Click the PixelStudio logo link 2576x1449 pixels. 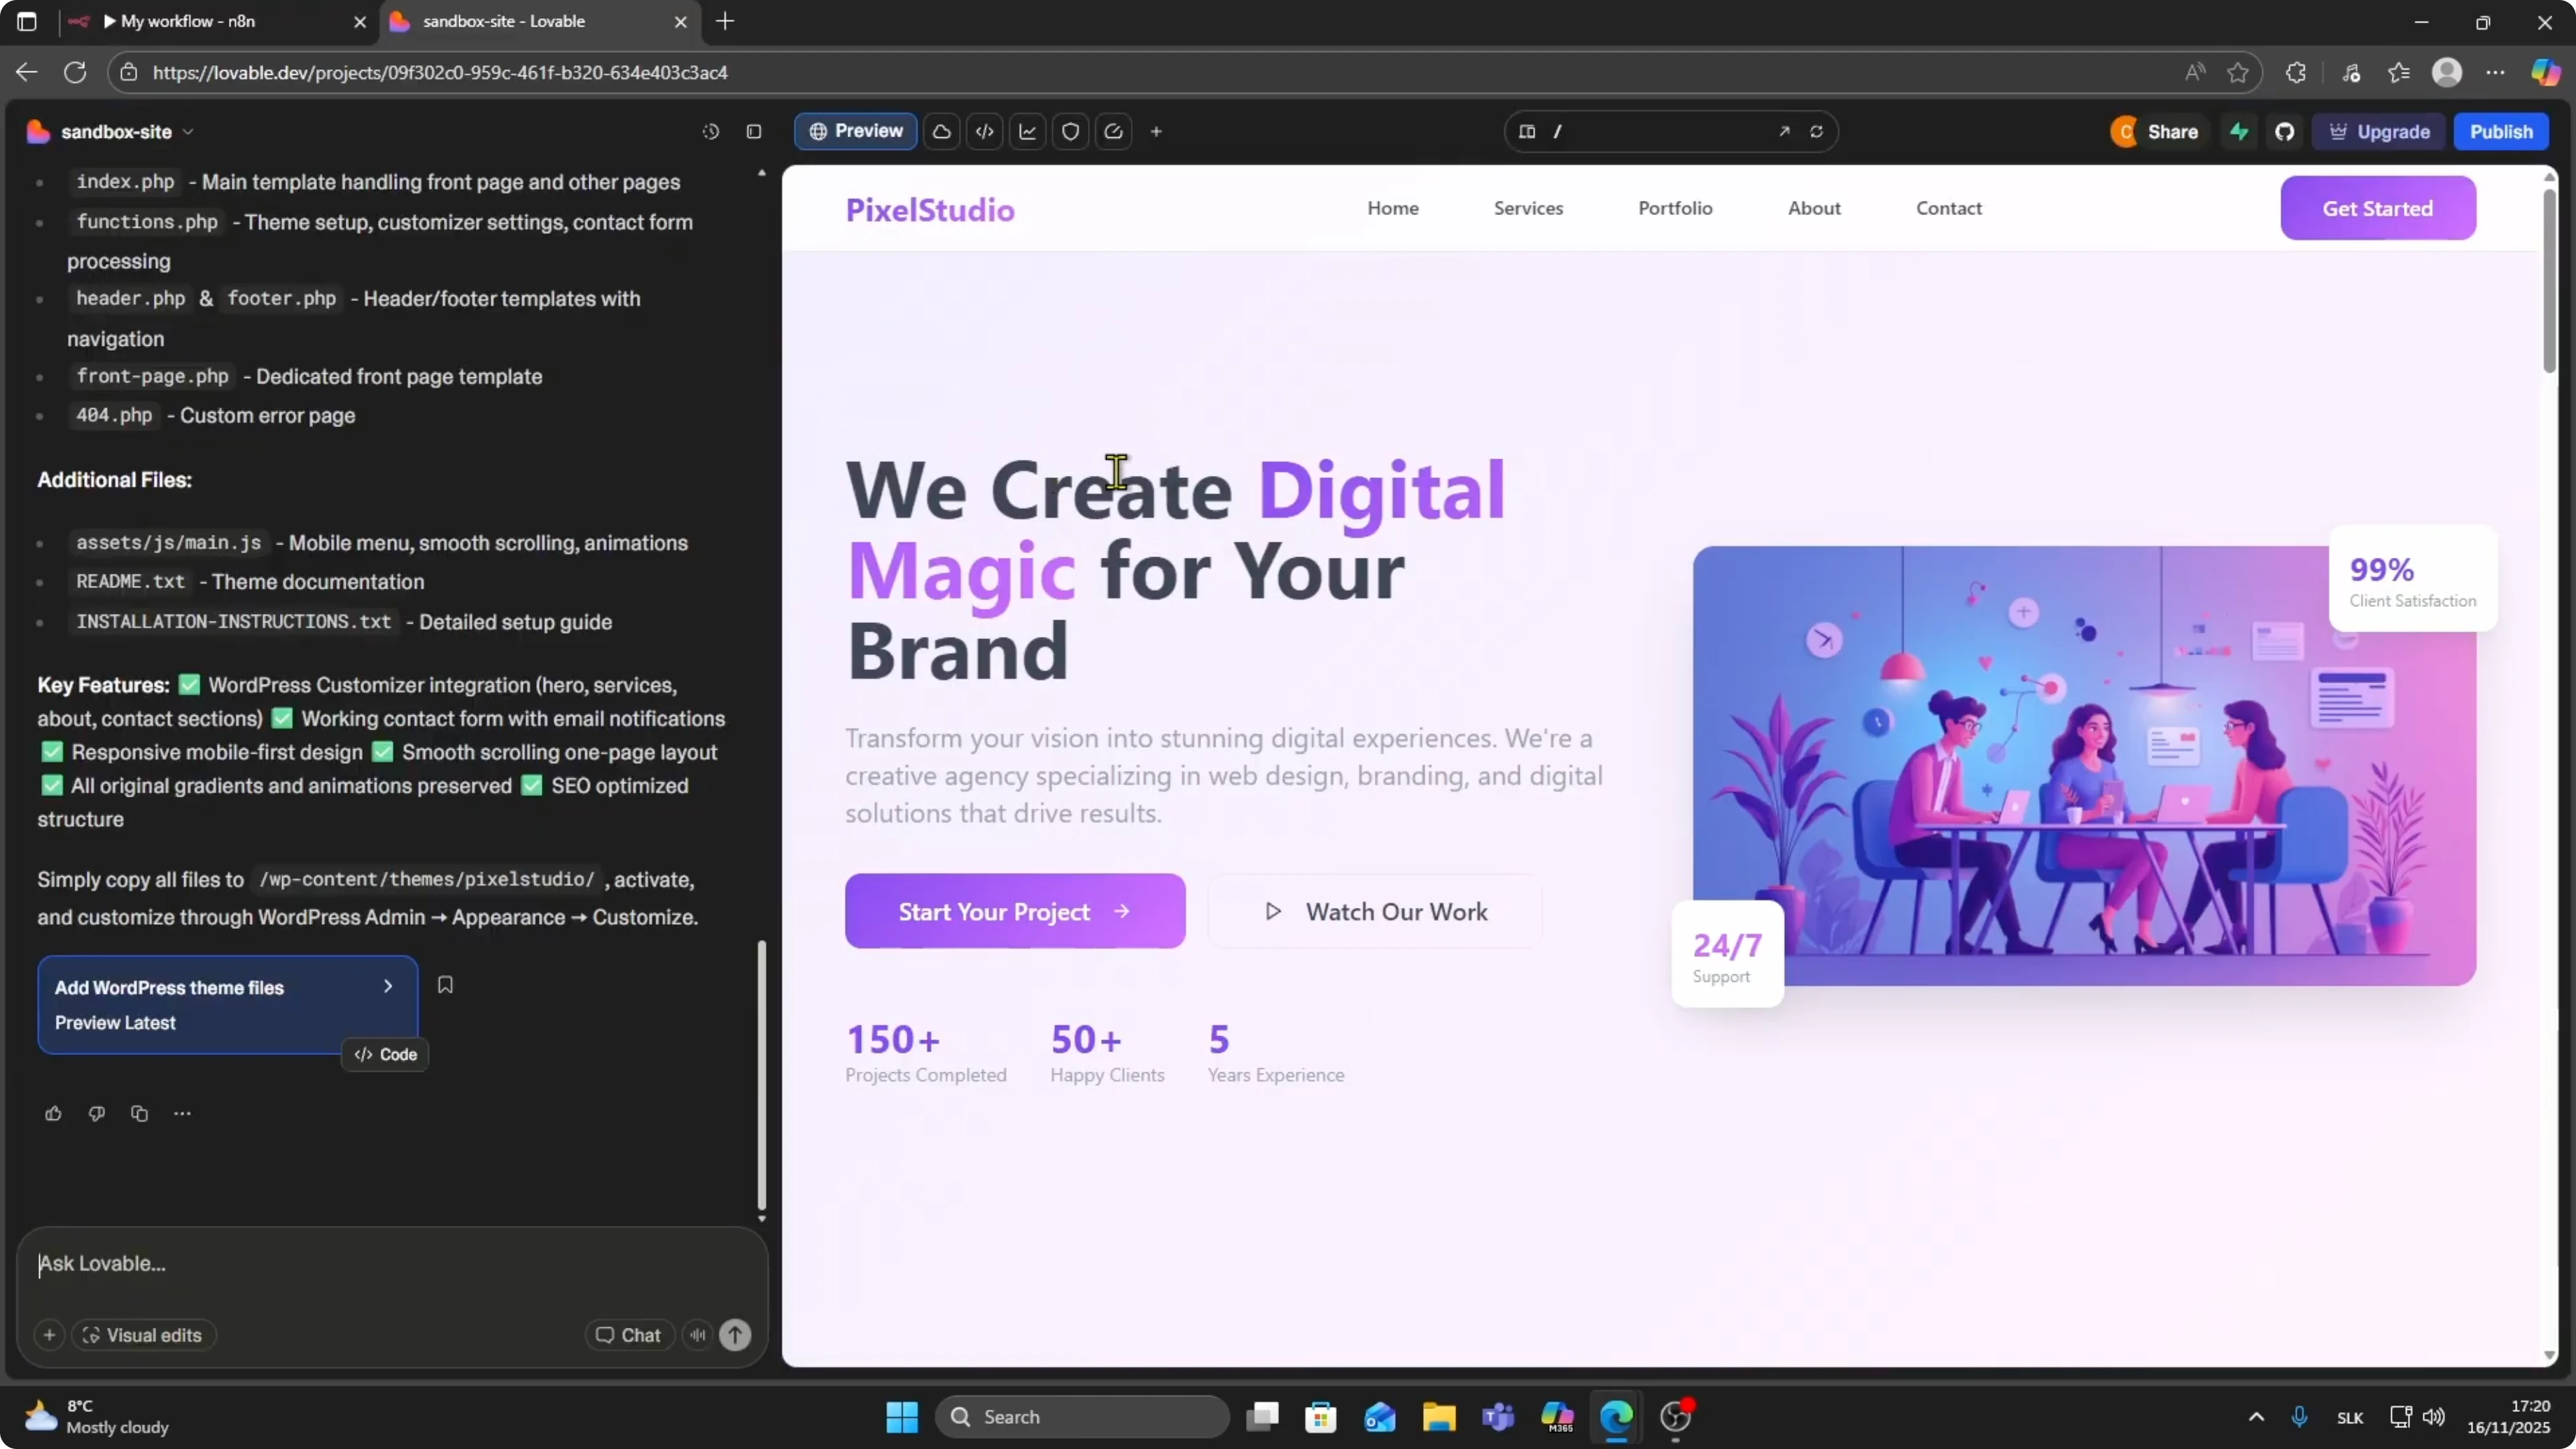point(930,210)
